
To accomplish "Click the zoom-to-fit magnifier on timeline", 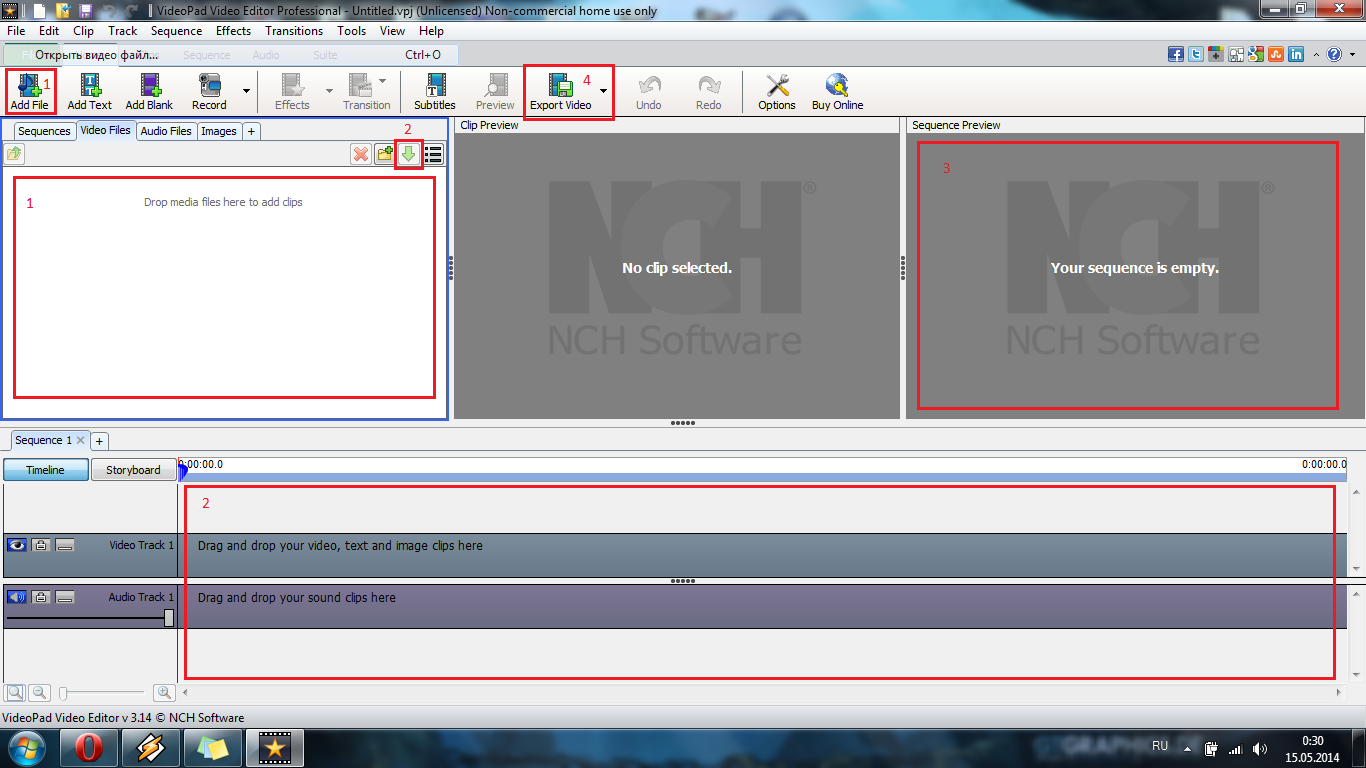I will pos(15,692).
